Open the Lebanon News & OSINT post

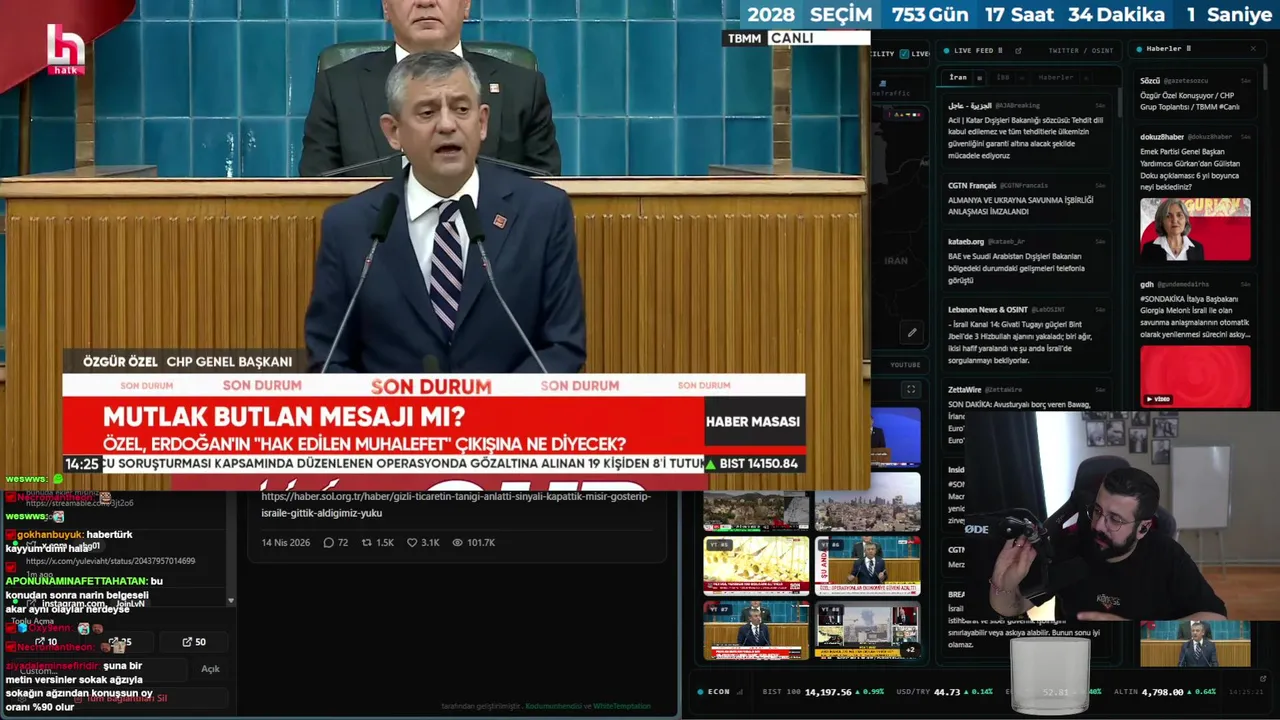point(1026,334)
